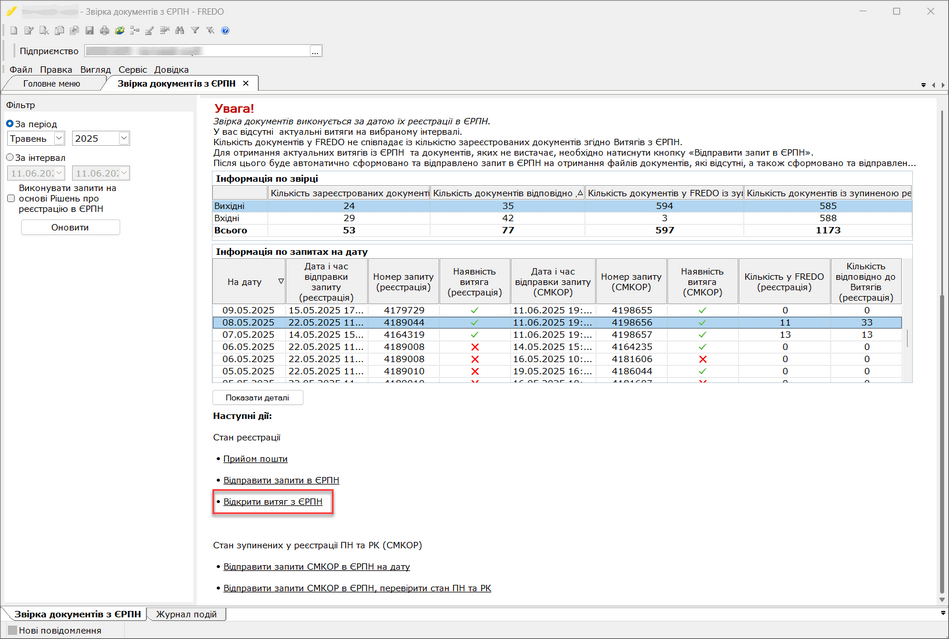Switch to the Журнал подій bottom tab
Viewport: 949px width, 639px height.
186,614
